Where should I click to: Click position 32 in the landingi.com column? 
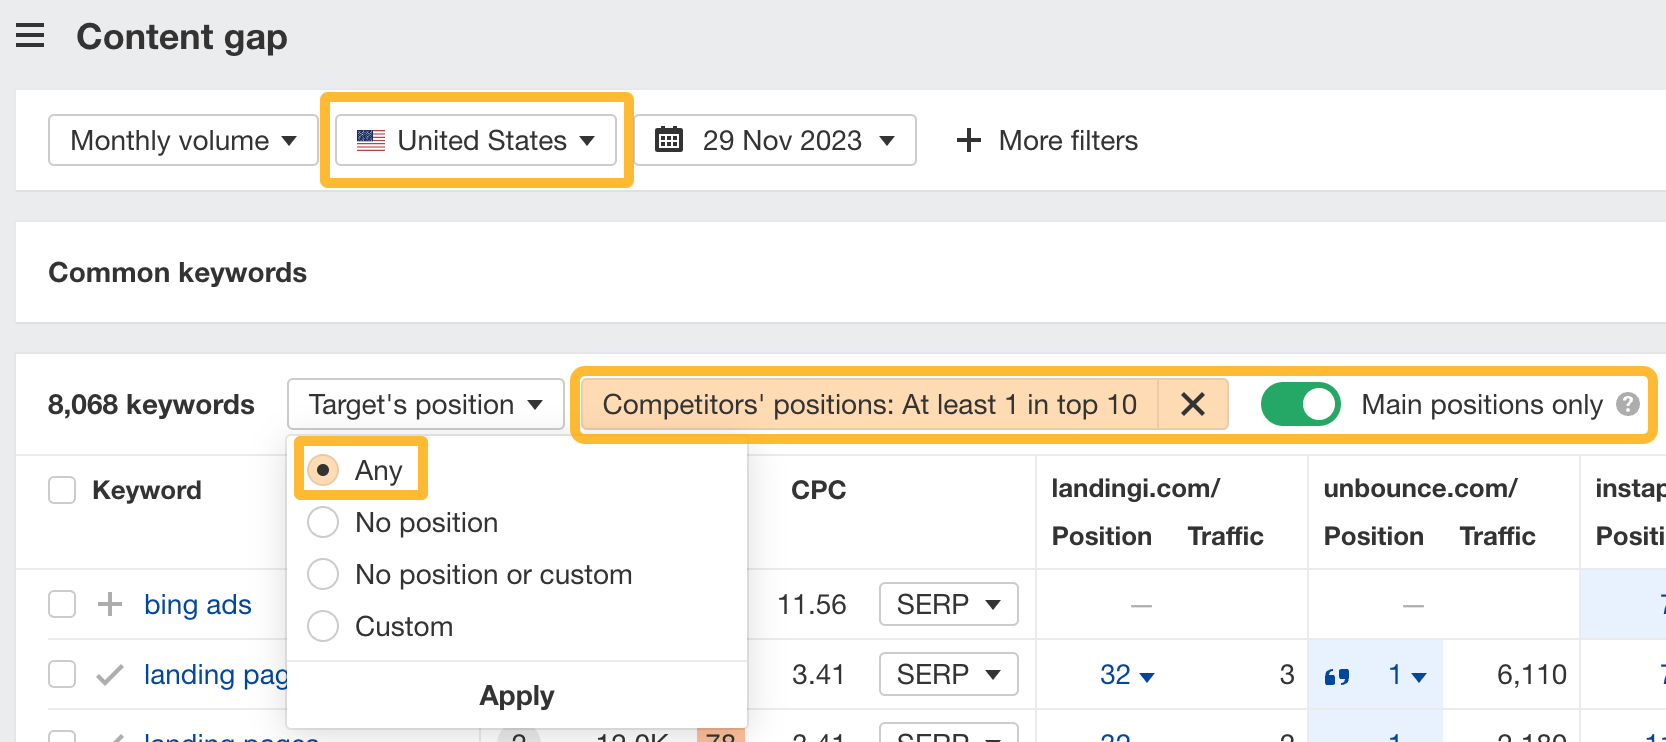pos(1116,675)
